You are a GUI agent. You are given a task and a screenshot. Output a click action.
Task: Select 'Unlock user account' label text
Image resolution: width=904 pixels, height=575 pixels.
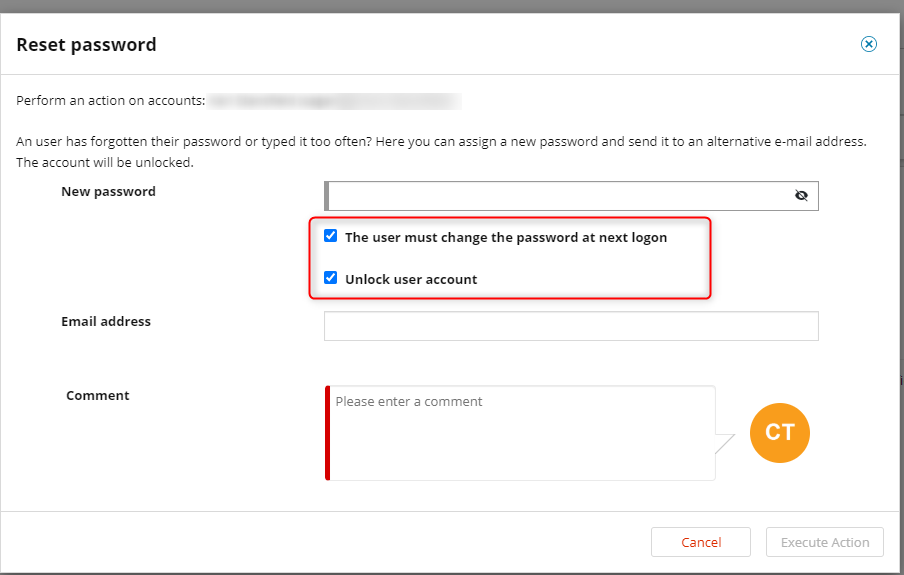411,280
